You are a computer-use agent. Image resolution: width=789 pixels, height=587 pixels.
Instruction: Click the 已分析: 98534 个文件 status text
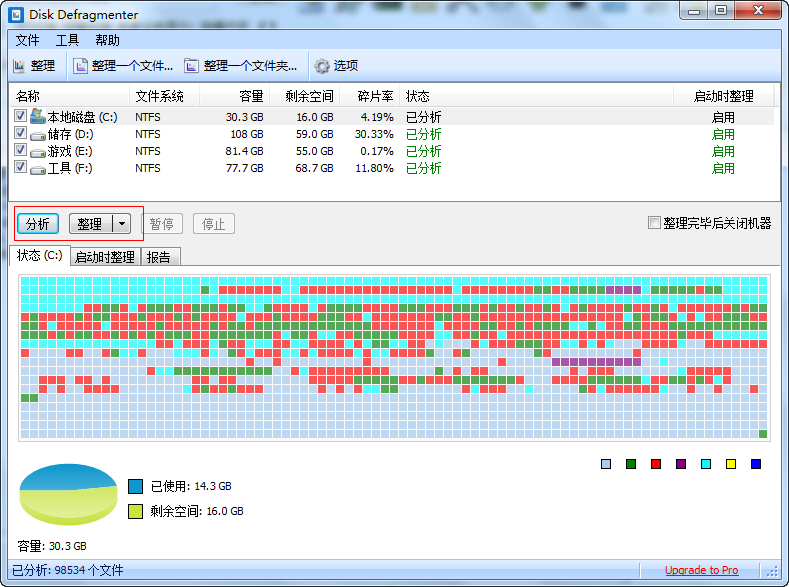(x=68, y=570)
